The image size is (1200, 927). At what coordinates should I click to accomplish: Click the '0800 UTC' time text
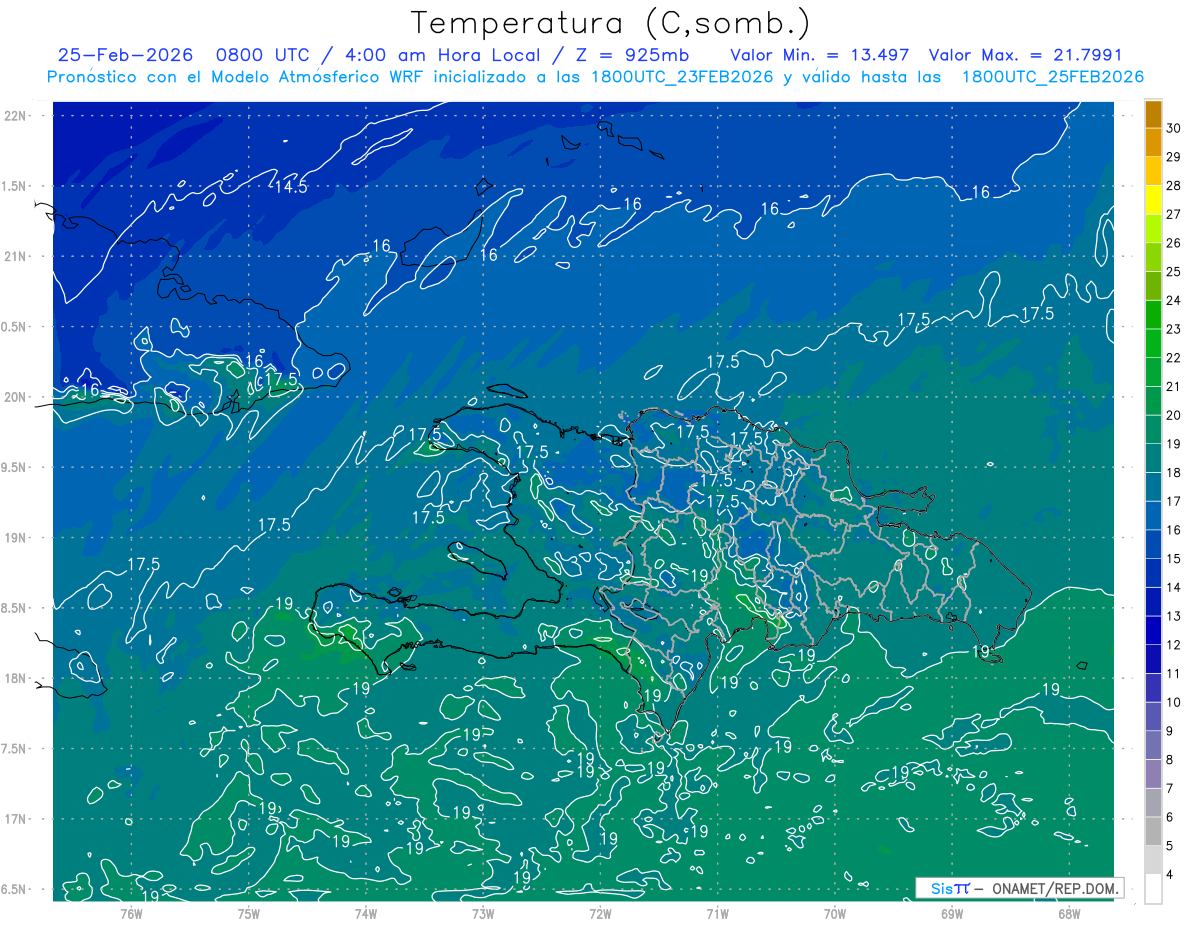(263, 55)
